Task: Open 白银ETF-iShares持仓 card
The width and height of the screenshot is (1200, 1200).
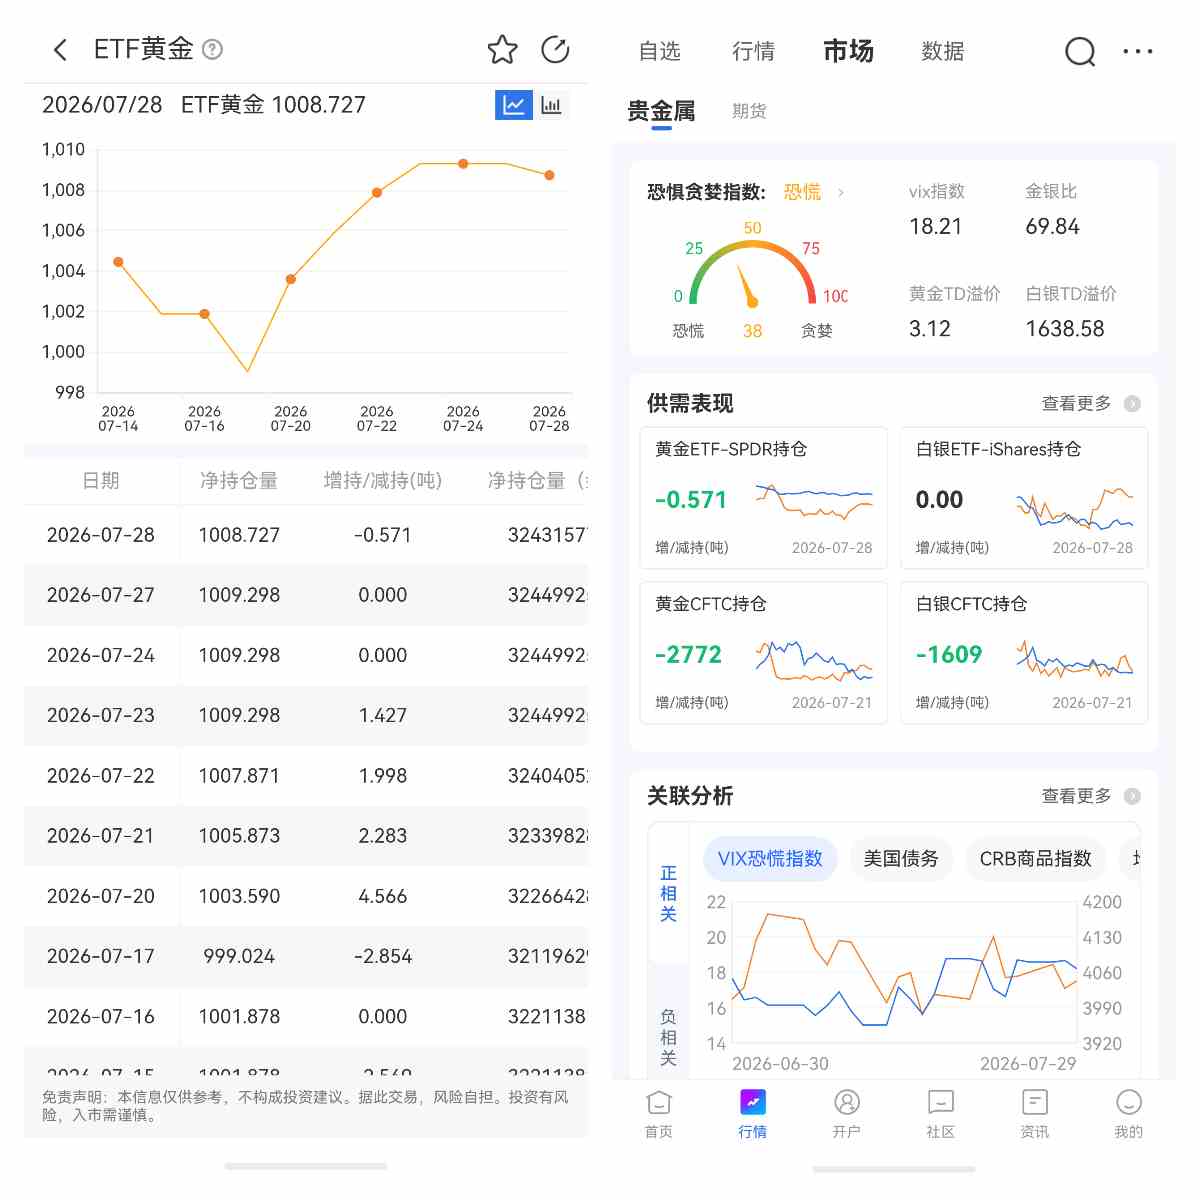Action: (x=1024, y=498)
